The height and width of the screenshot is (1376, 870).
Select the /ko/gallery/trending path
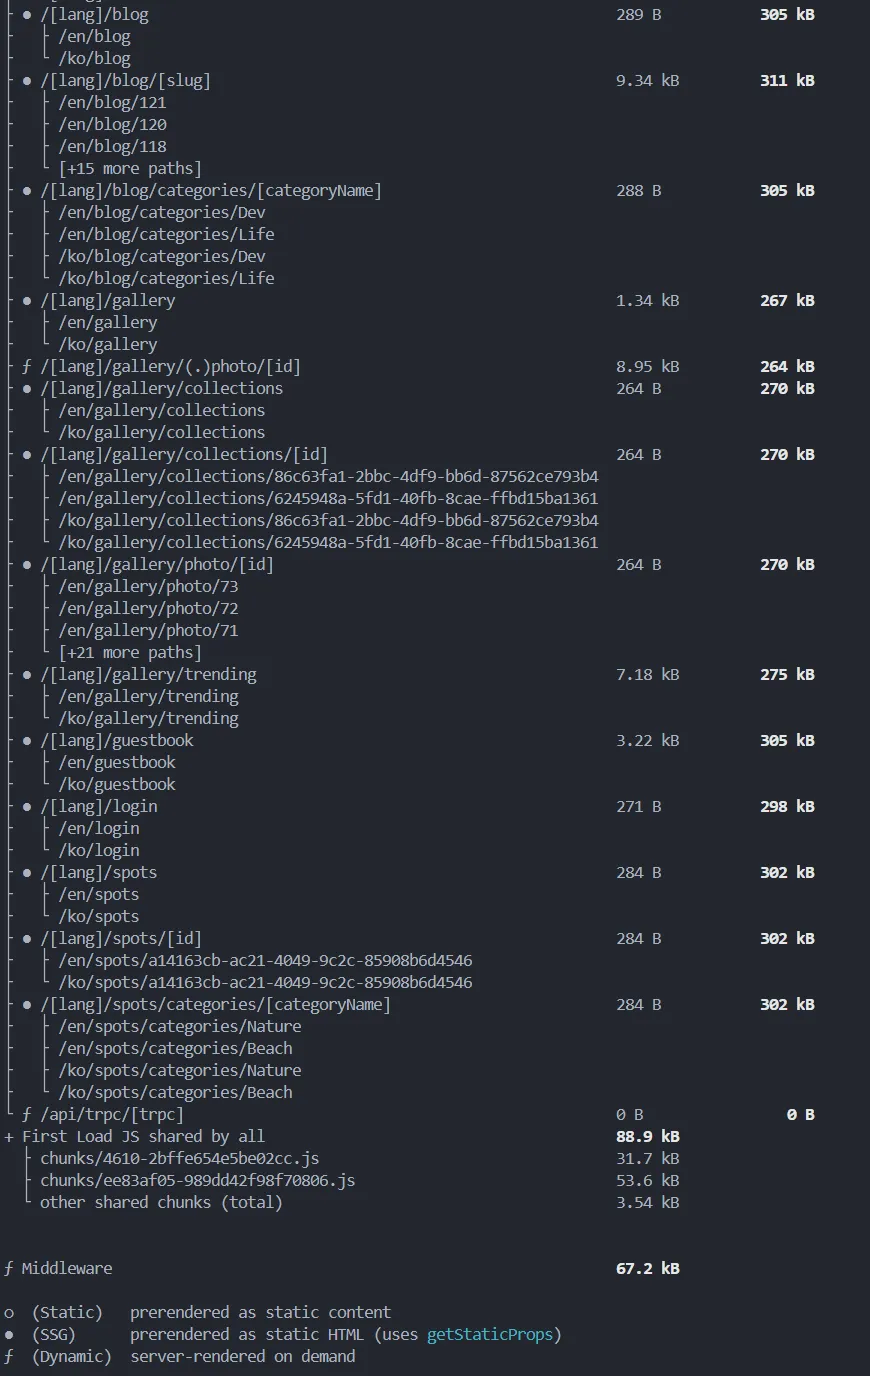pos(148,718)
